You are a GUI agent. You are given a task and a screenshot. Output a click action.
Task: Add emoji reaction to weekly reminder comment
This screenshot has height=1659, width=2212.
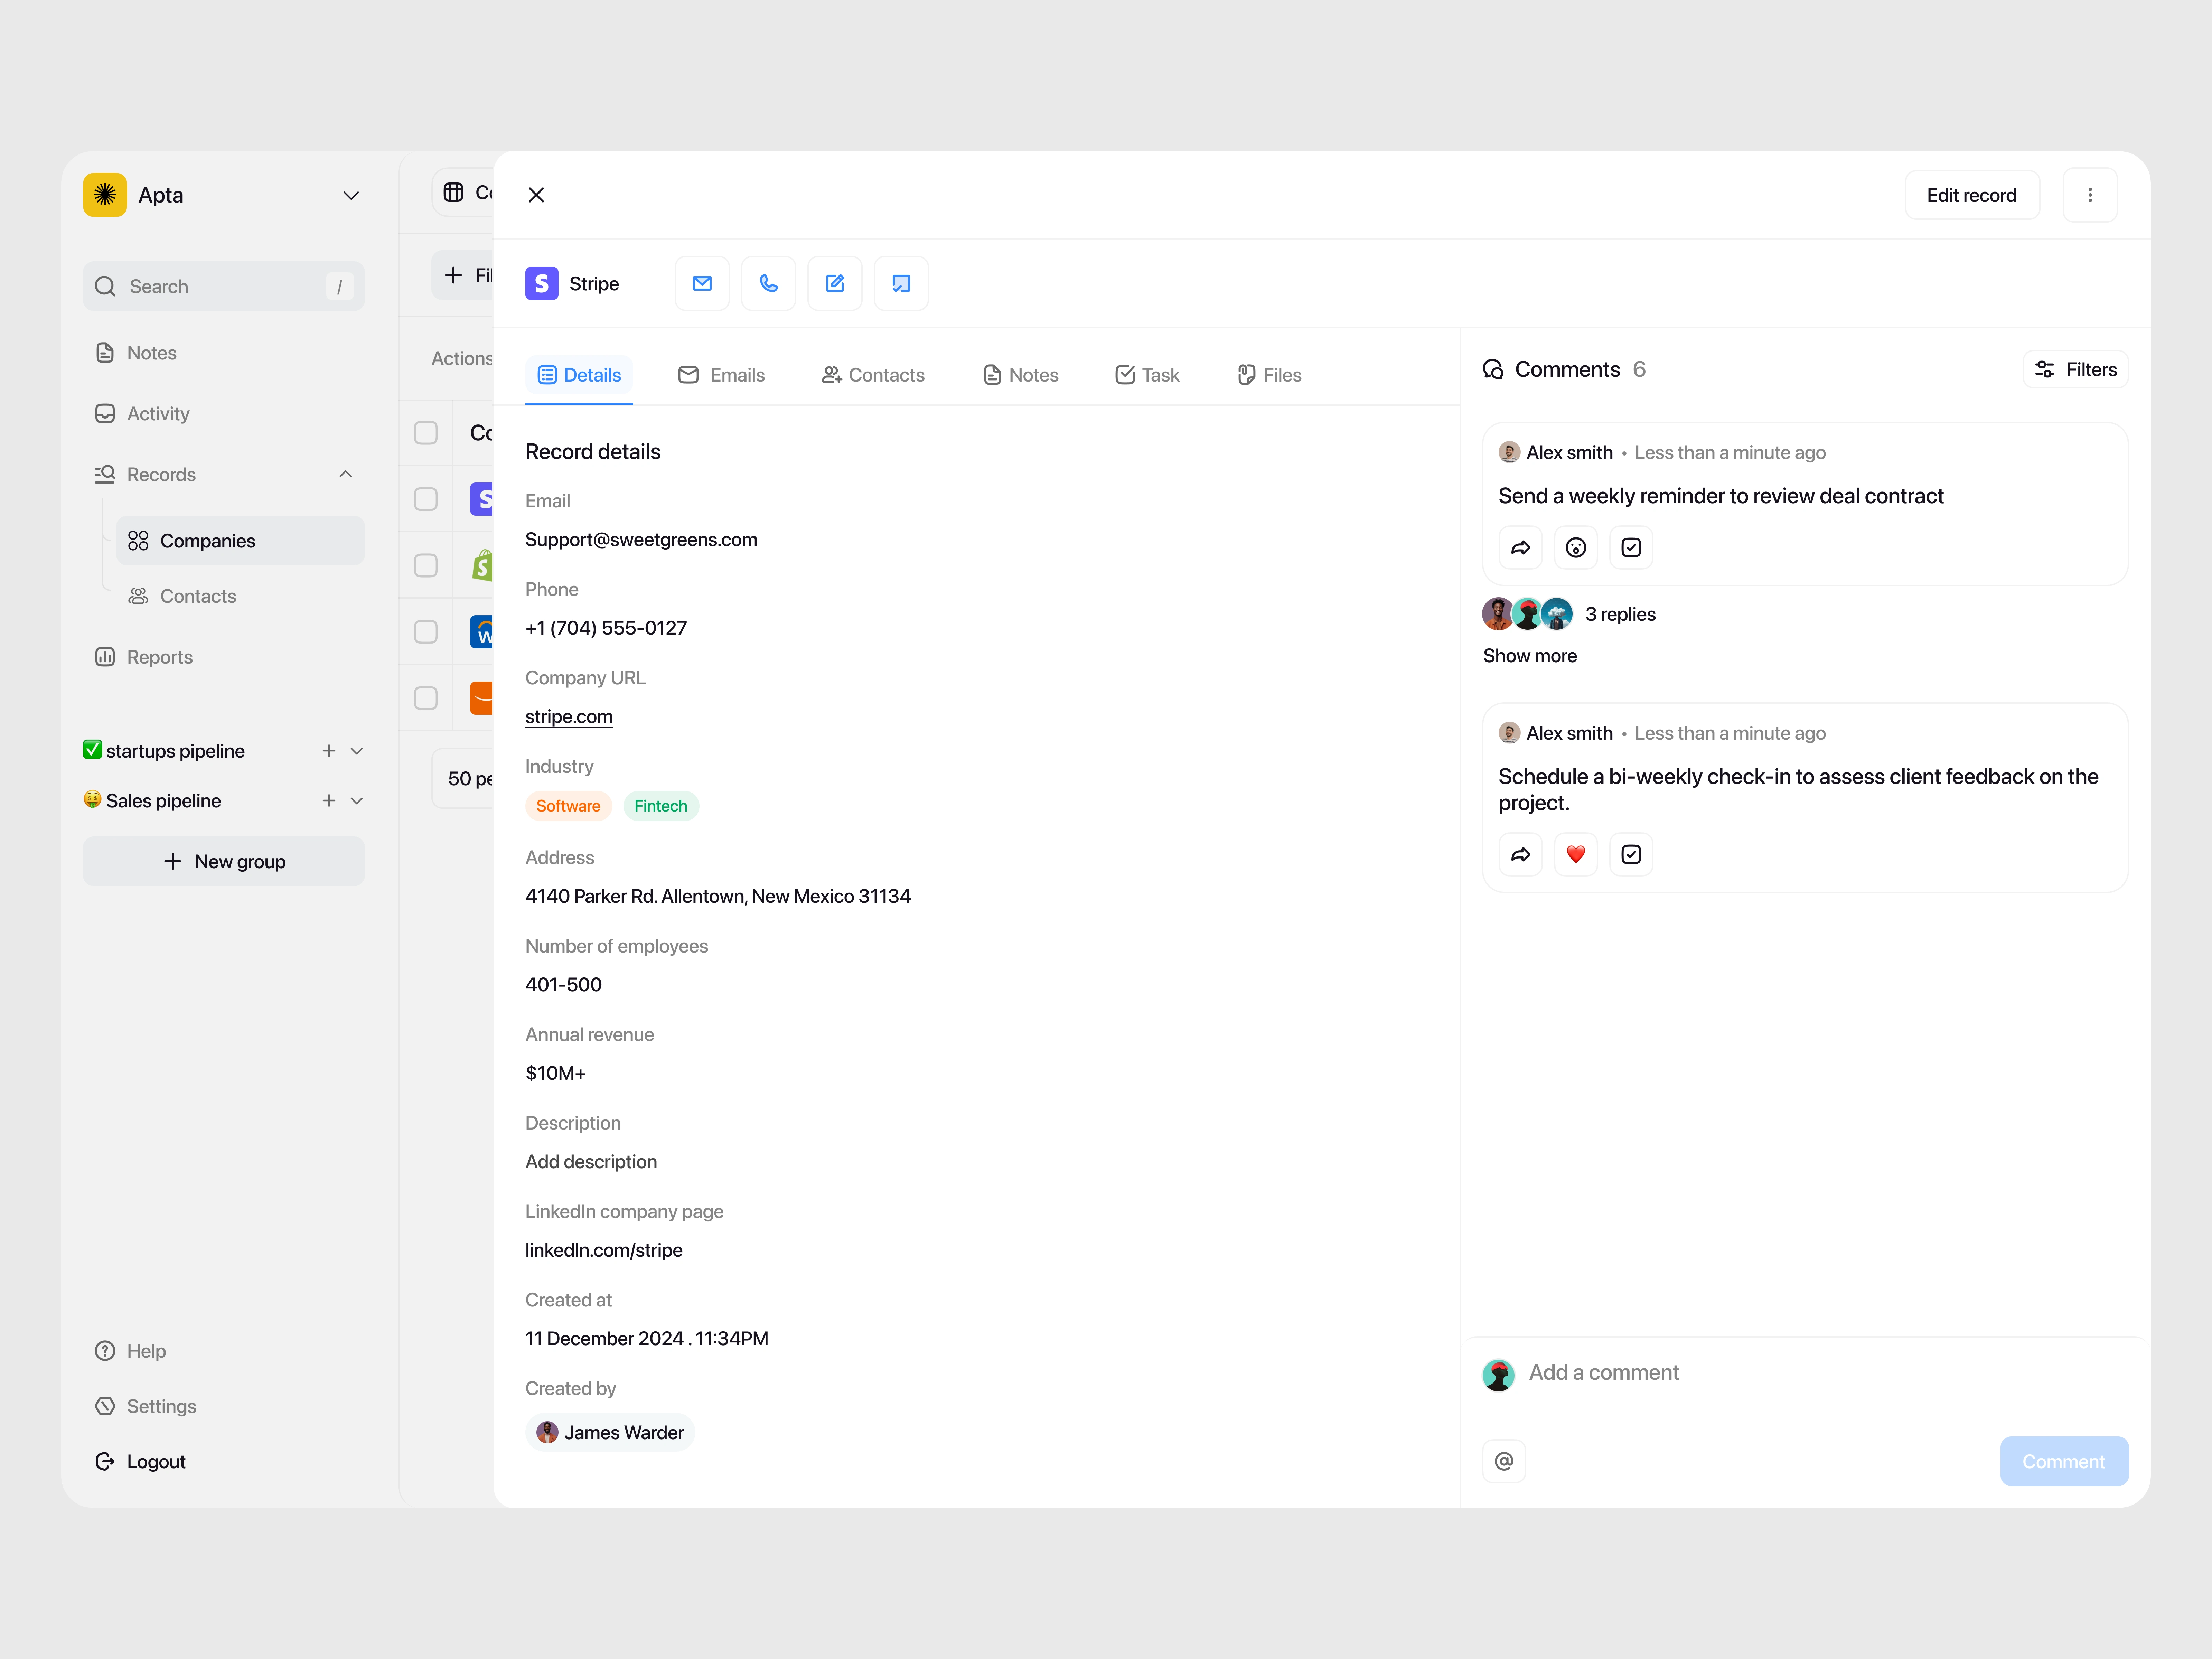point(1576,548)
